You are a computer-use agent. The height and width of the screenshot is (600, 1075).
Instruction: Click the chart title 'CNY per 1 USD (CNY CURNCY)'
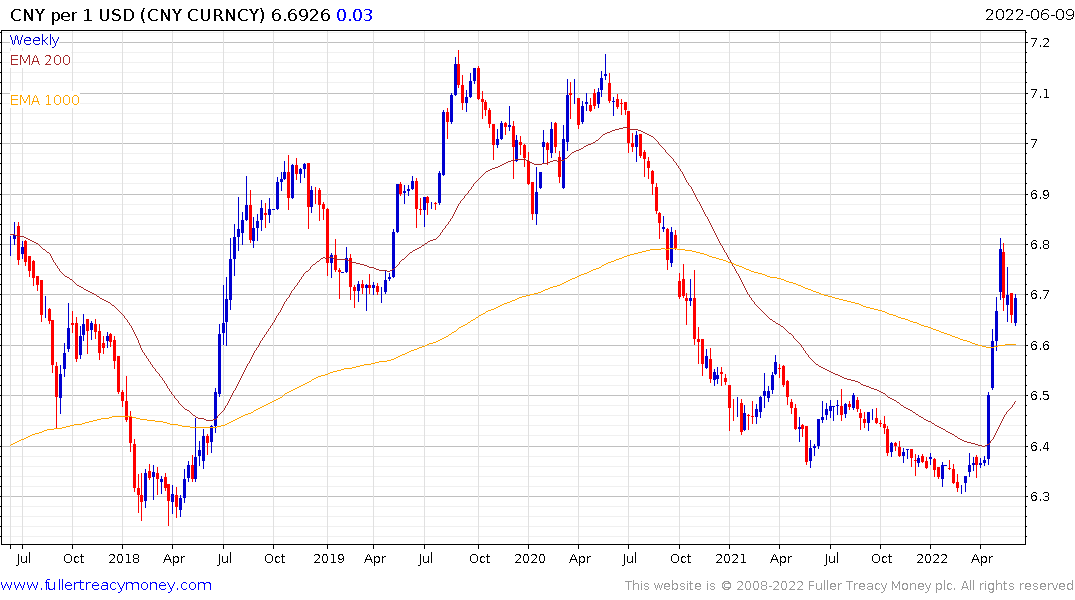pyautogui.click(x=137, y=15)
